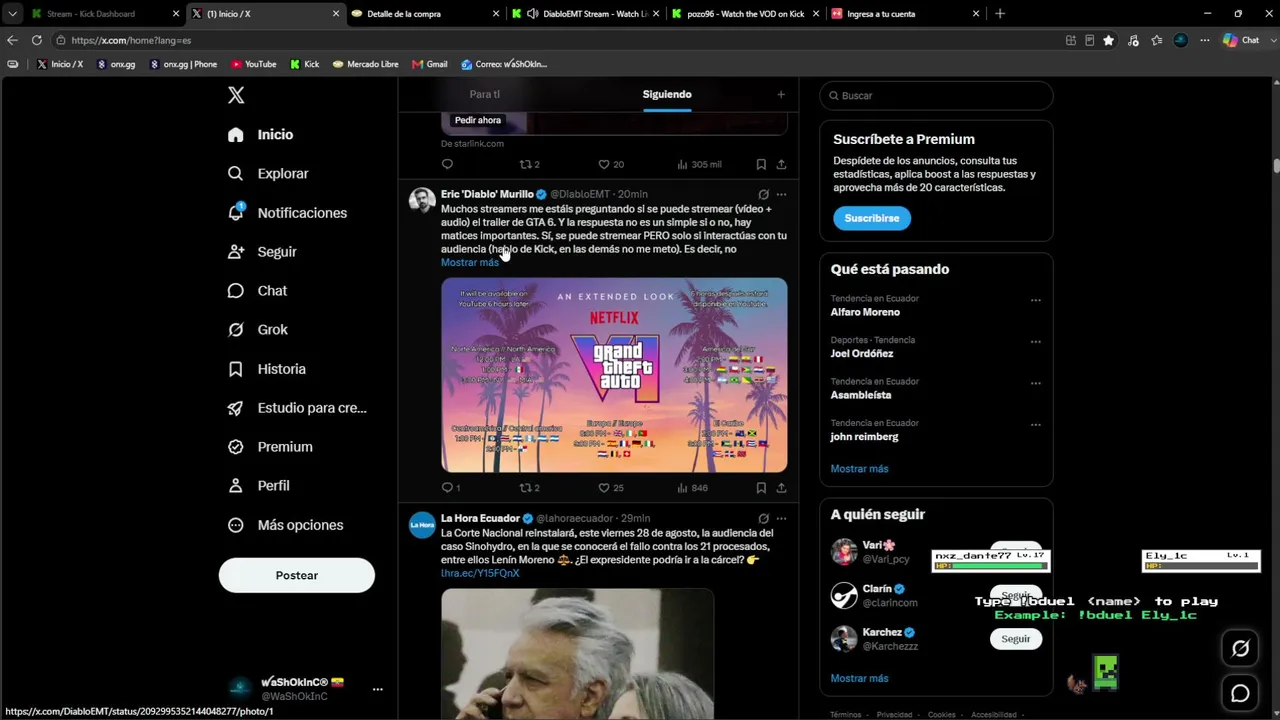Image resolution: width=1280 pixels, height=720 pixels.
Task: Open the floating Grok button
Action: (1240, 648)
